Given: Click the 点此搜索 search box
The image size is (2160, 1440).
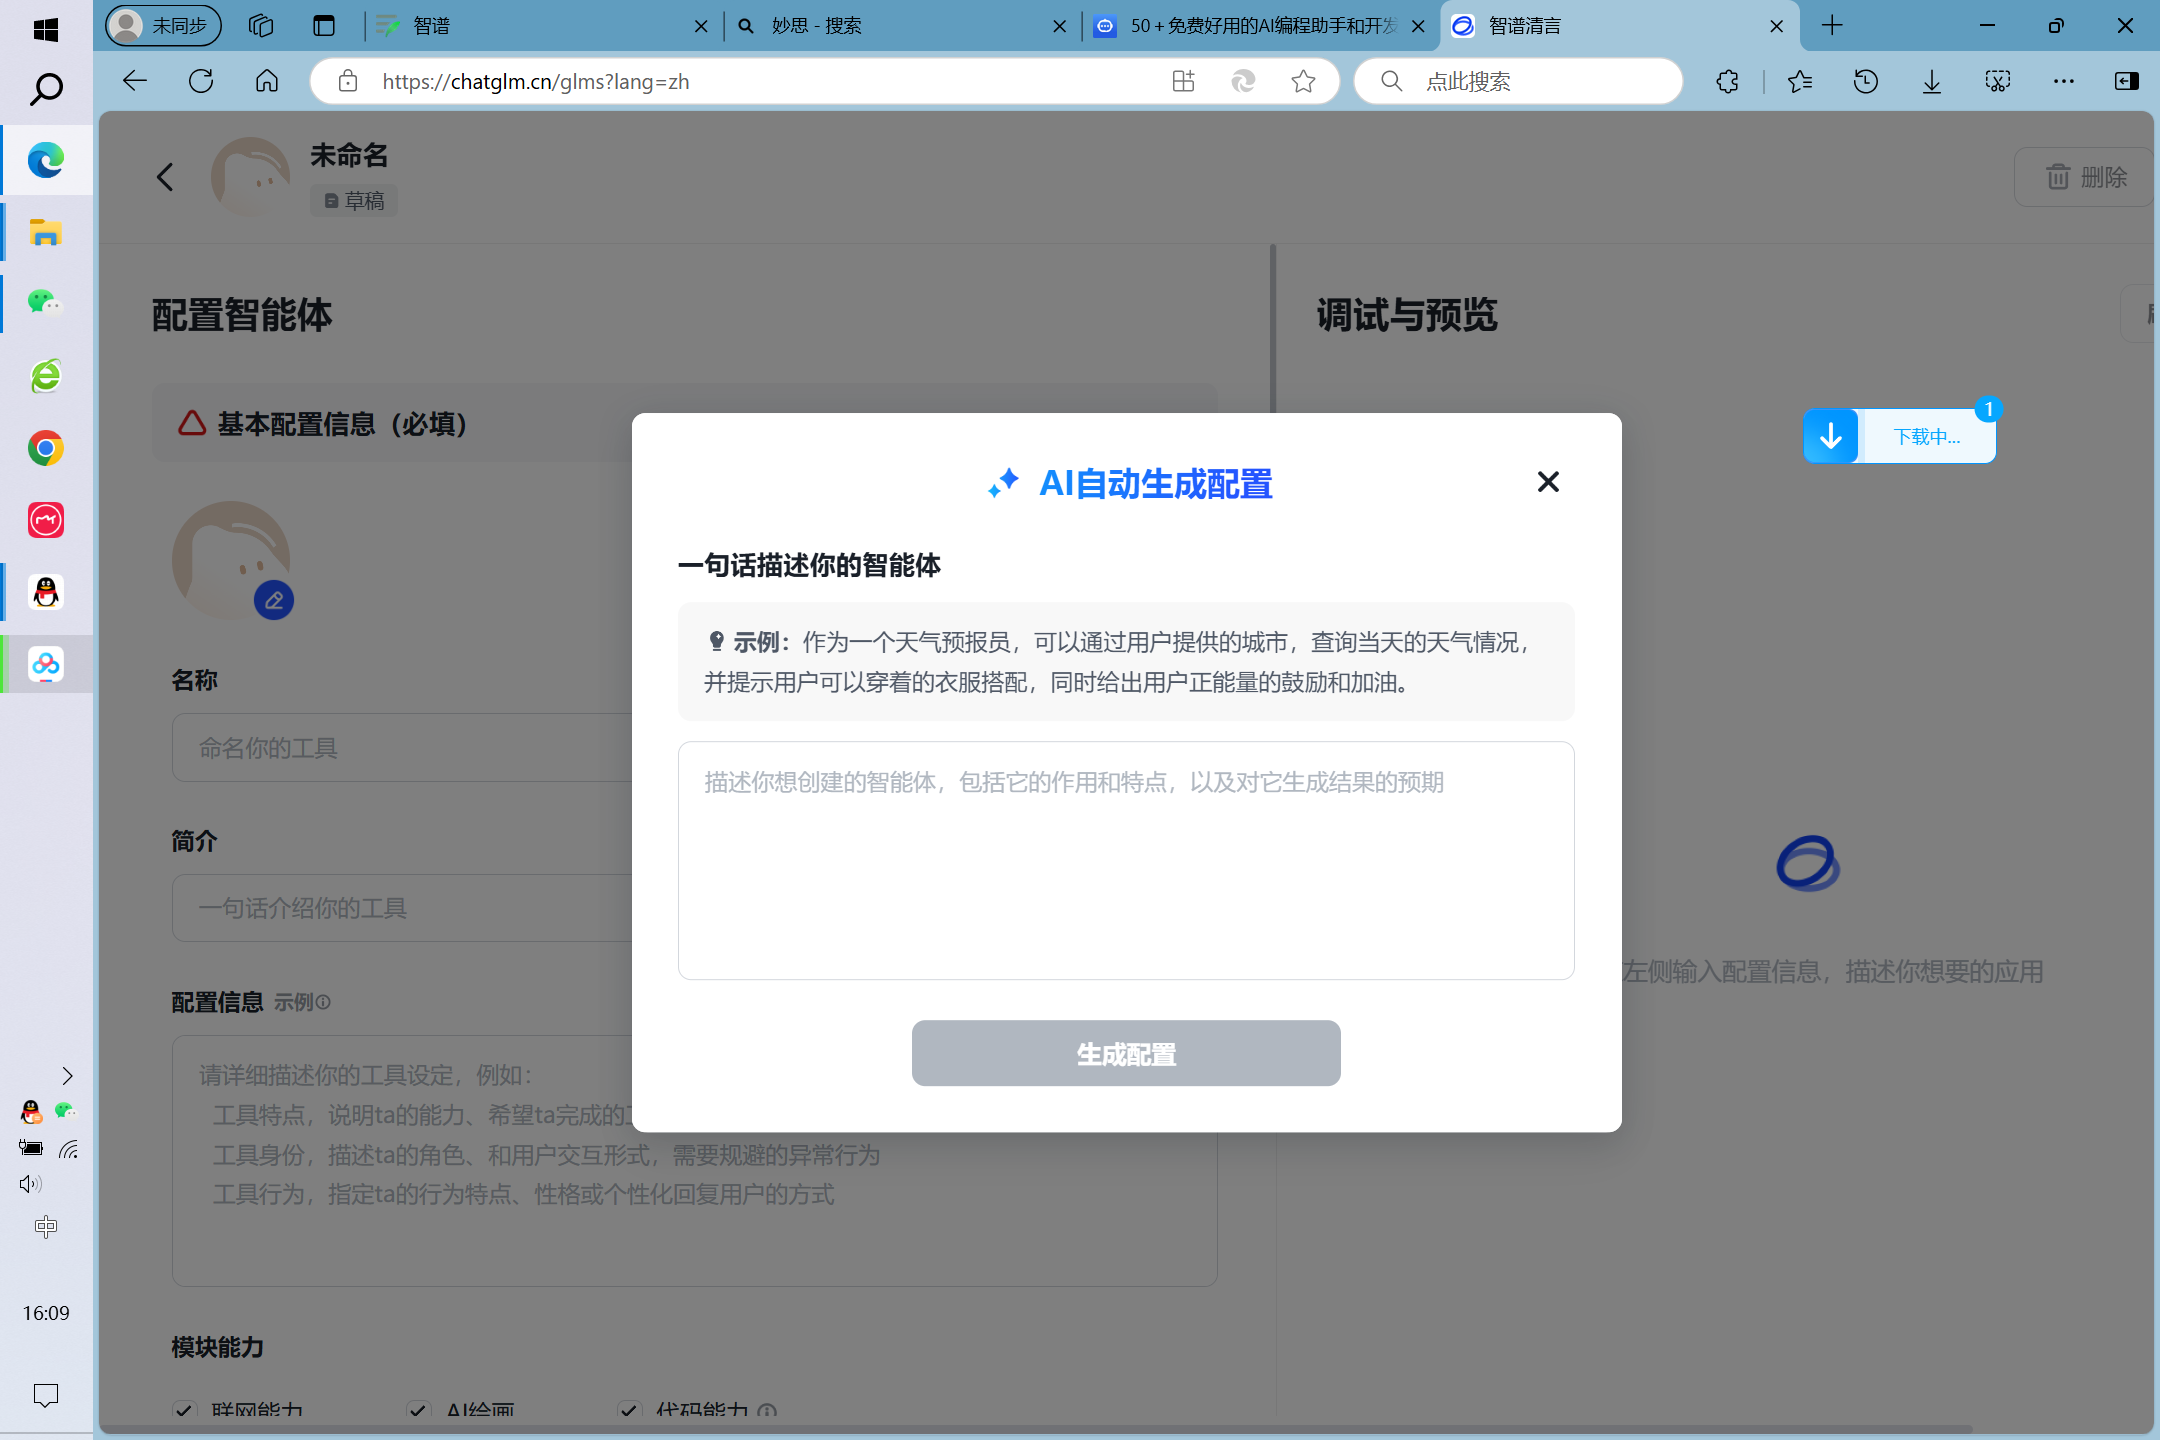Looking at the screenshot, I should pyautogui.click(x=1518, y=81).
